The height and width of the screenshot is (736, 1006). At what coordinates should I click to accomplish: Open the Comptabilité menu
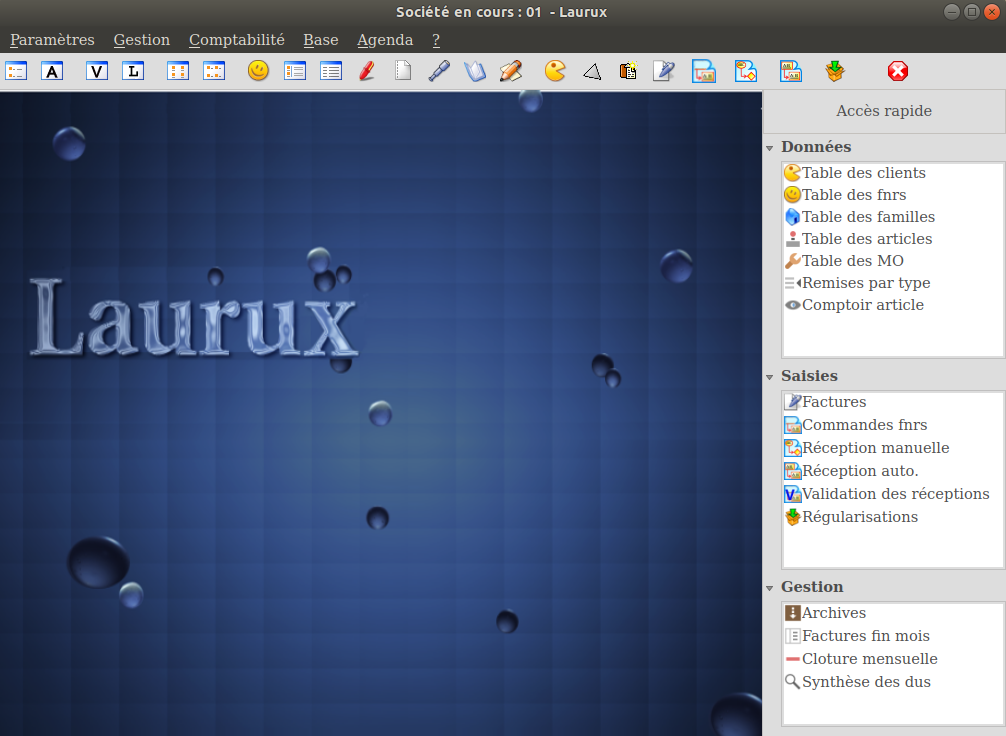[x=237, y=40]
